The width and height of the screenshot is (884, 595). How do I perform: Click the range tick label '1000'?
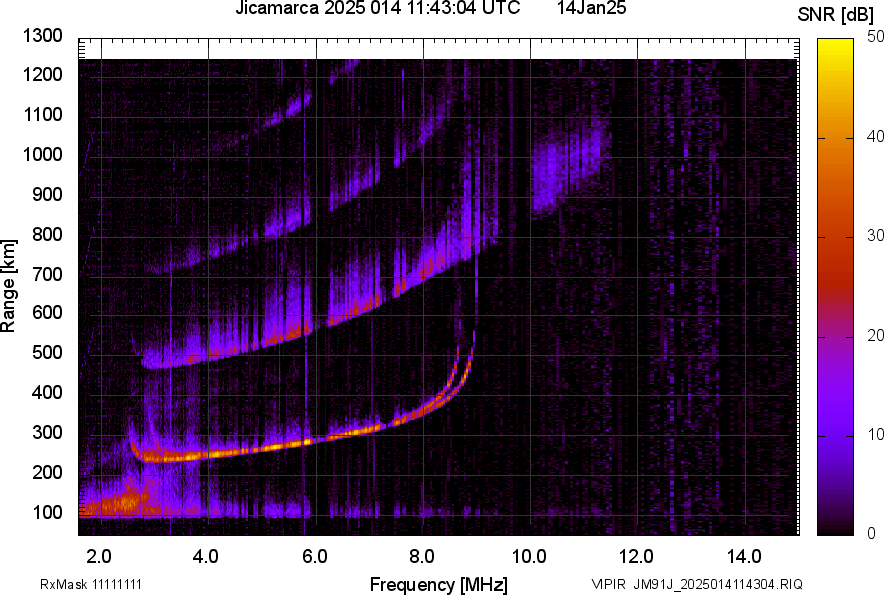click(x=42, y=154)
